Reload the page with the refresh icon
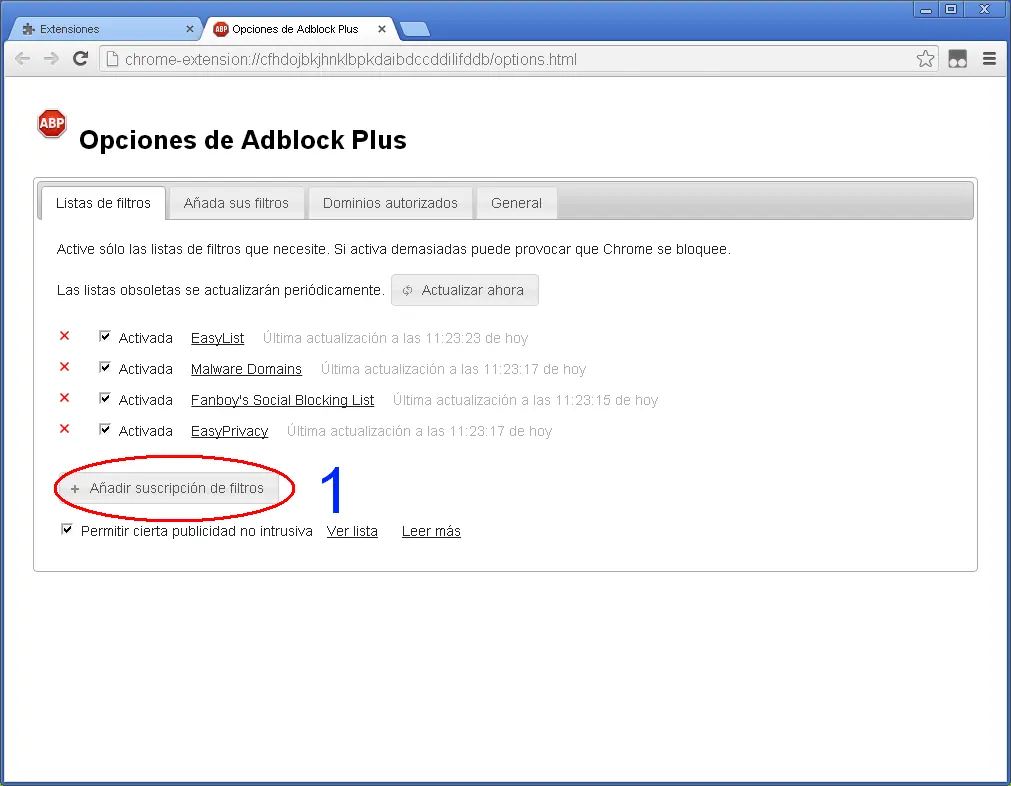The image size is (1011, 786). pos(81,59)
